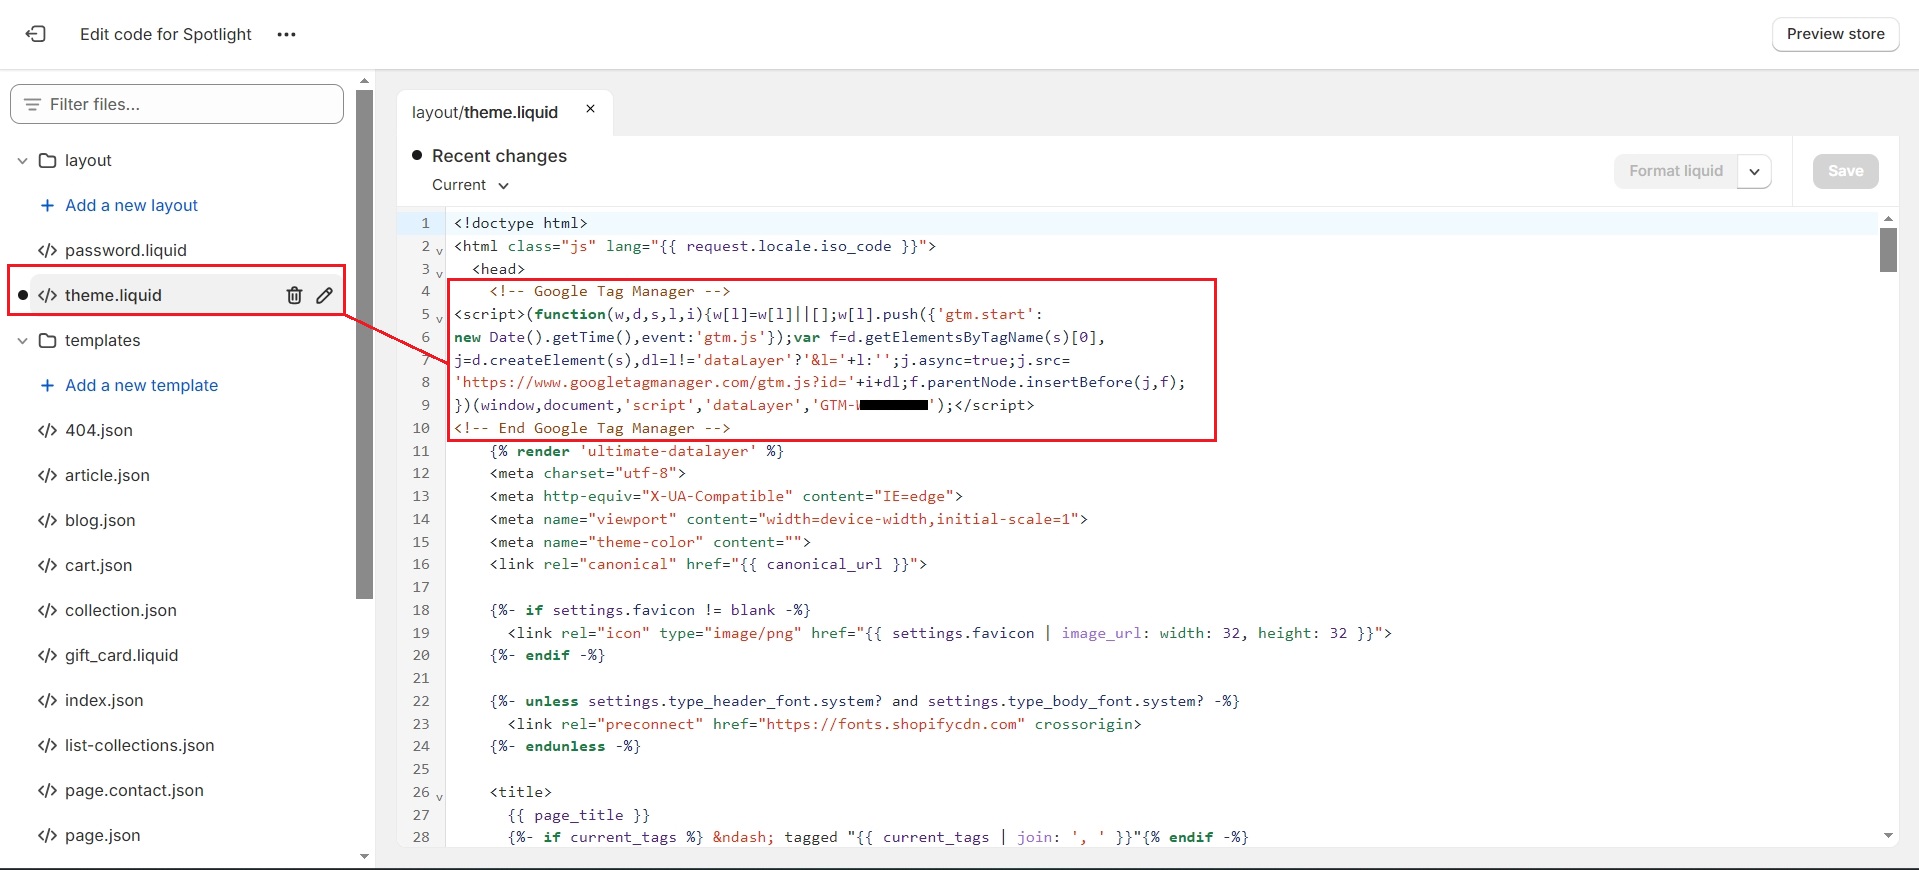Click the code icon beside blog.json
Screen dimensions: 1919x870
47,520
